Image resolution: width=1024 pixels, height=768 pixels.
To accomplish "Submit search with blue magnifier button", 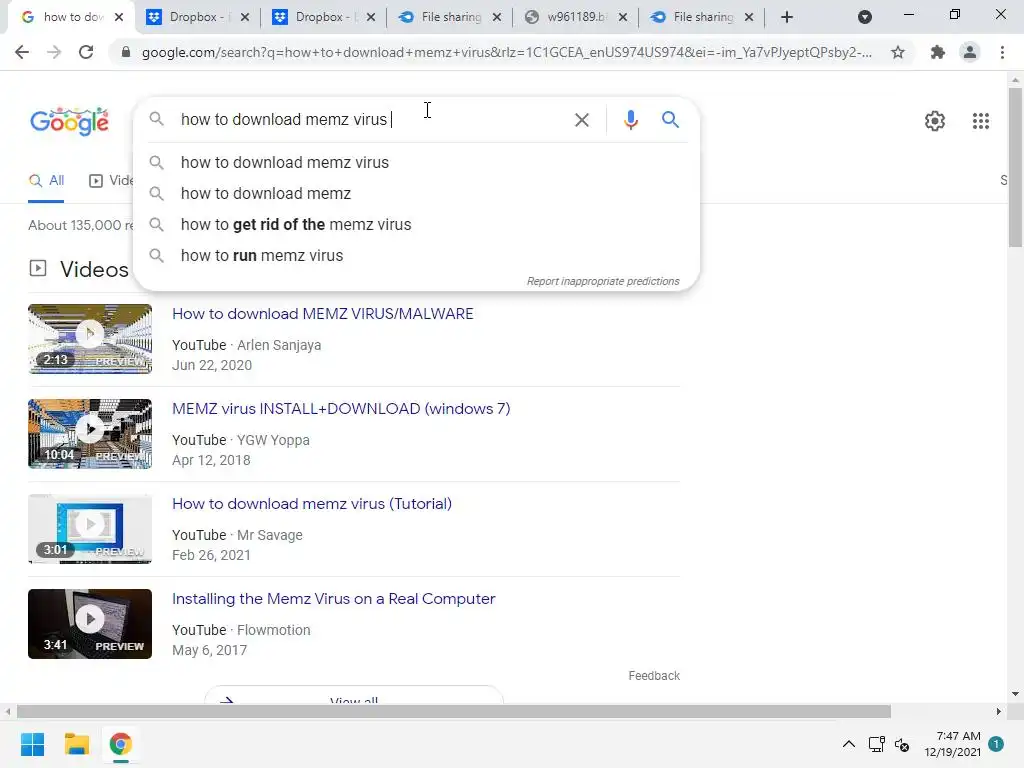I will click(x=670, y=120).
